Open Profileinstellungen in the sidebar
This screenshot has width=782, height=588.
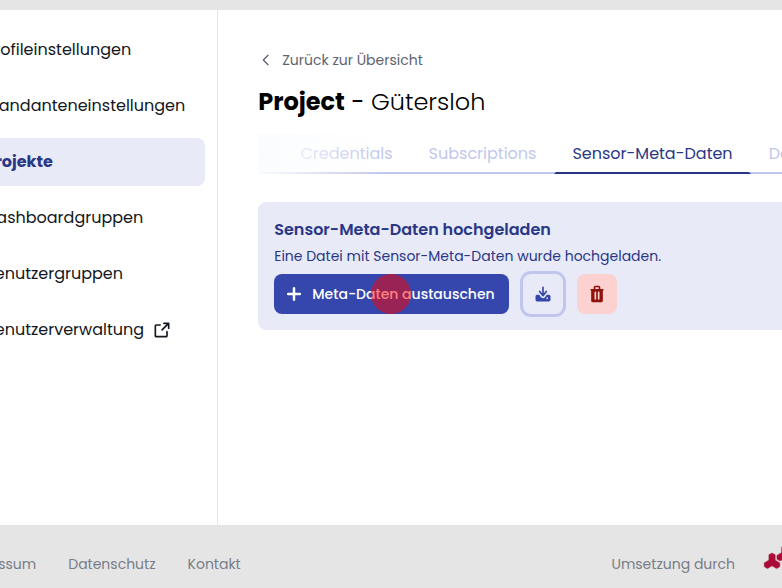pos(65,50)
